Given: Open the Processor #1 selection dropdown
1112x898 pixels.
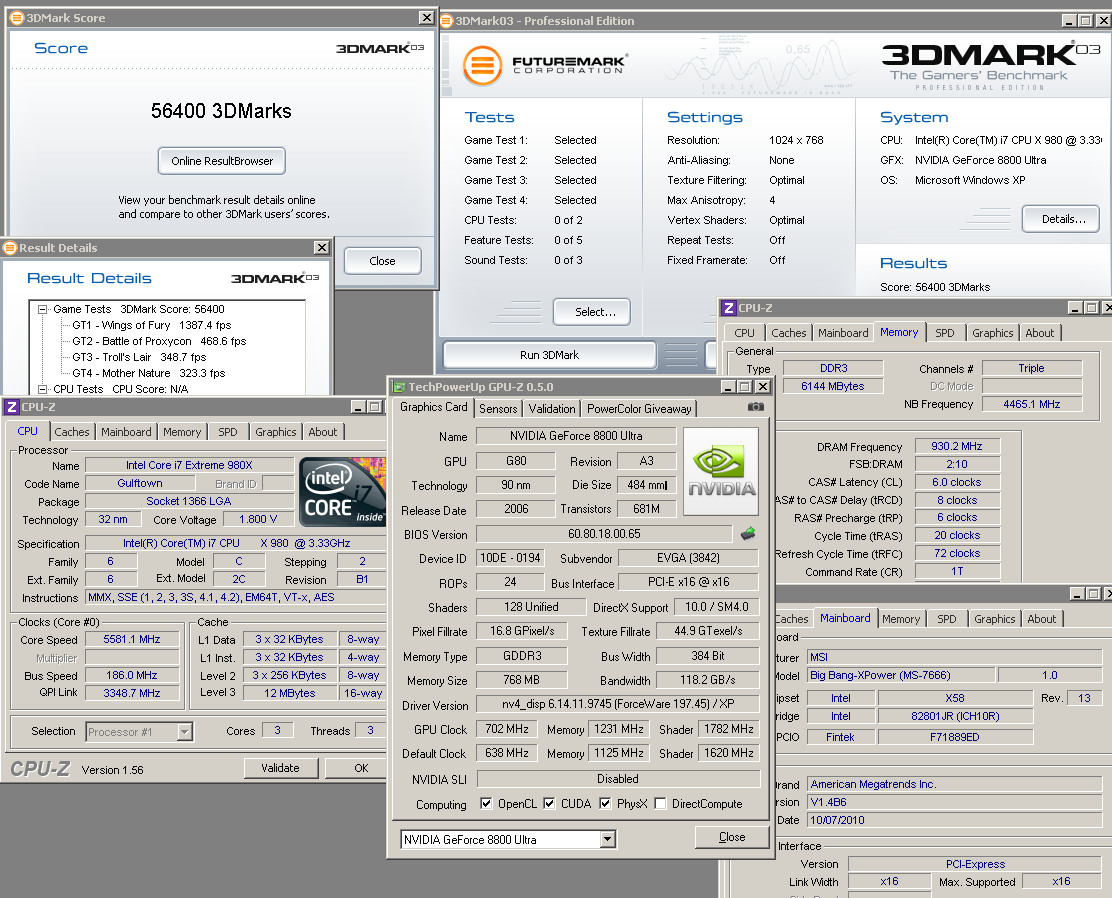Looking at the screenshot, I should coord(184,731).
